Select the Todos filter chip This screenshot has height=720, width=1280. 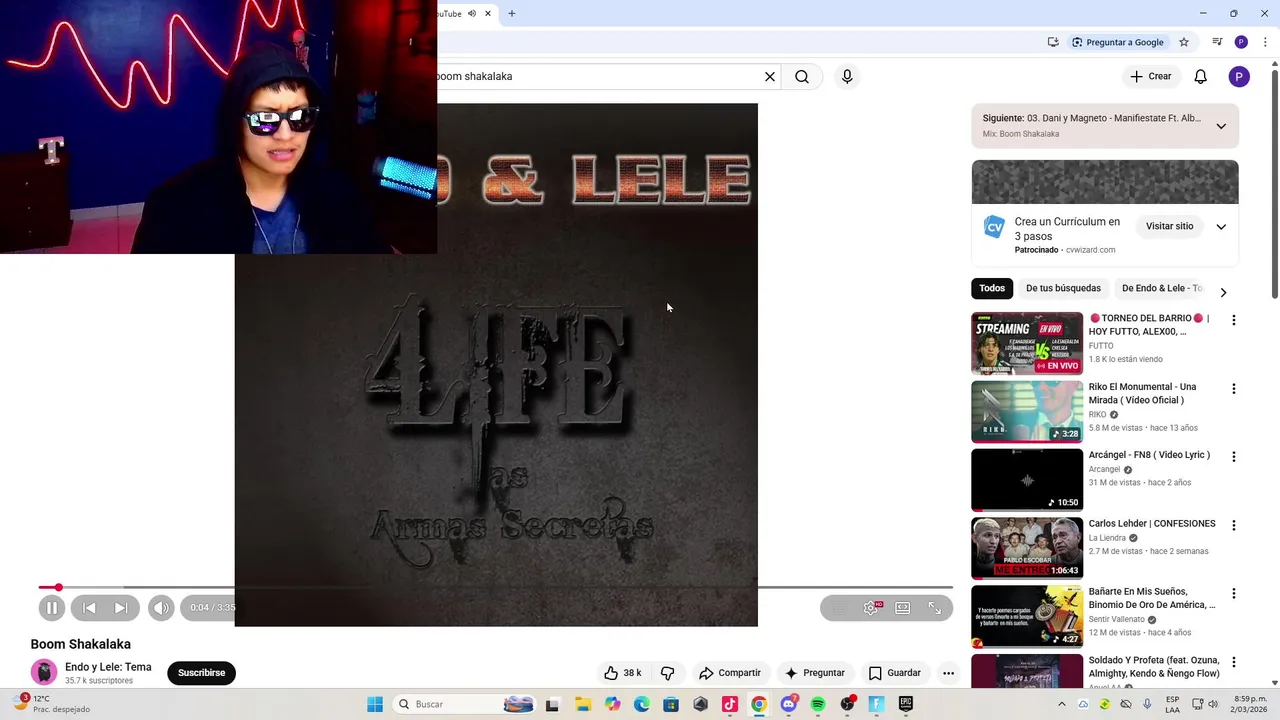pos(992,288)
